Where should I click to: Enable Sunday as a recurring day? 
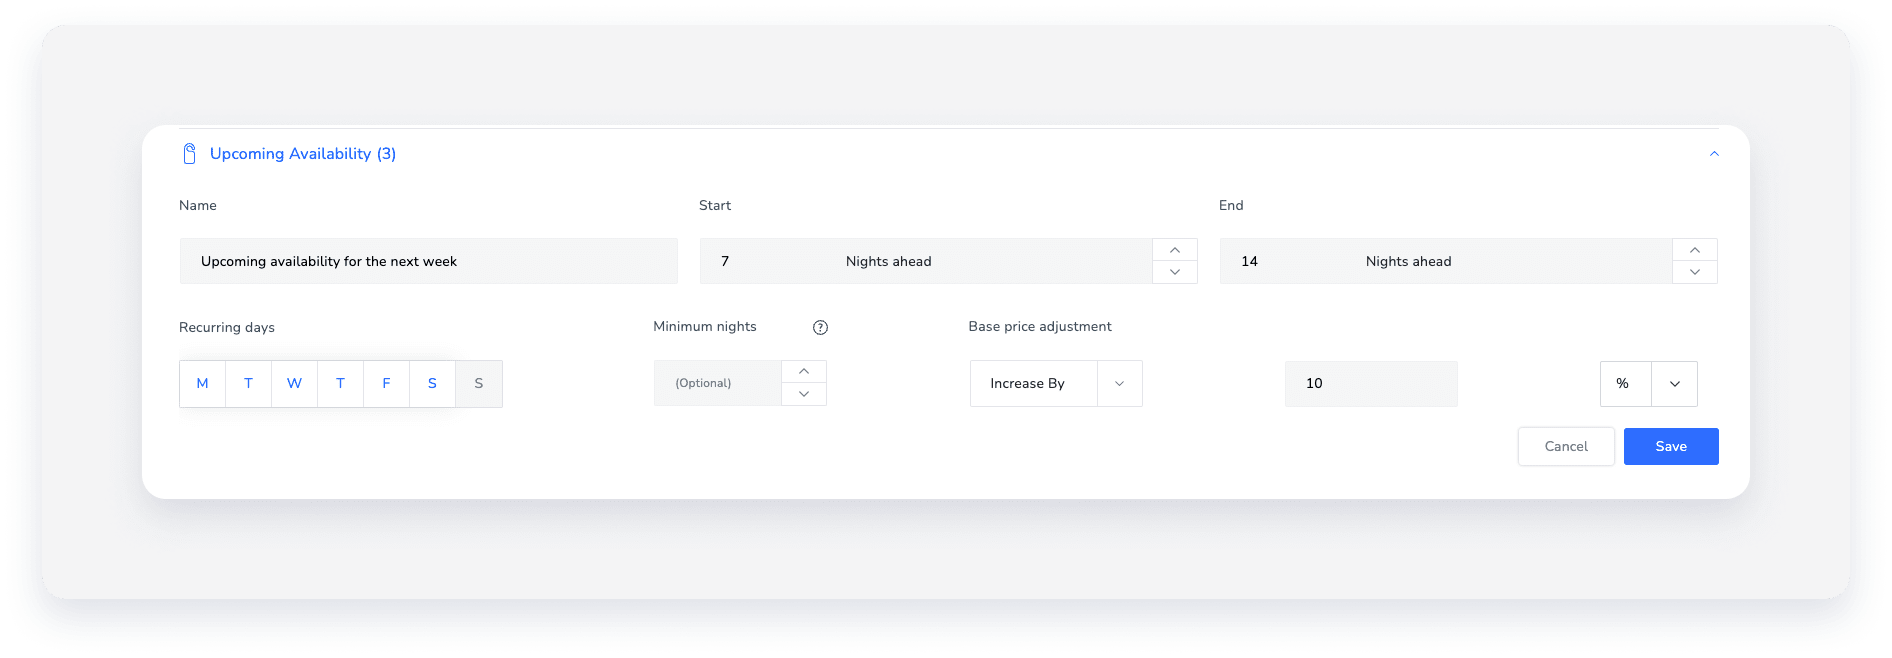tap(478, 383)
